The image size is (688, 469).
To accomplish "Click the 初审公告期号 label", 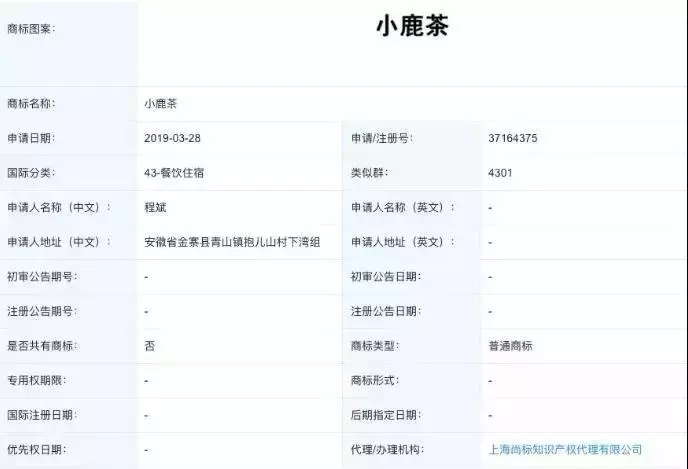I will (x=42, y=276).
